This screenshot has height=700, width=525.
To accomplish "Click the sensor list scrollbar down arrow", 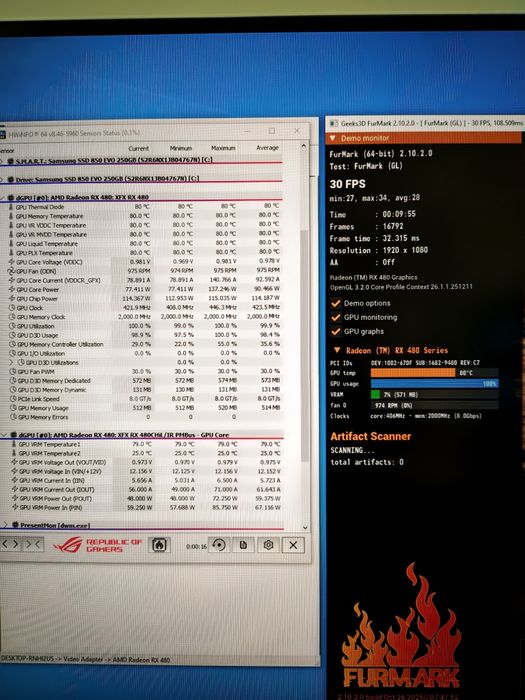I will tap(305, 528).
